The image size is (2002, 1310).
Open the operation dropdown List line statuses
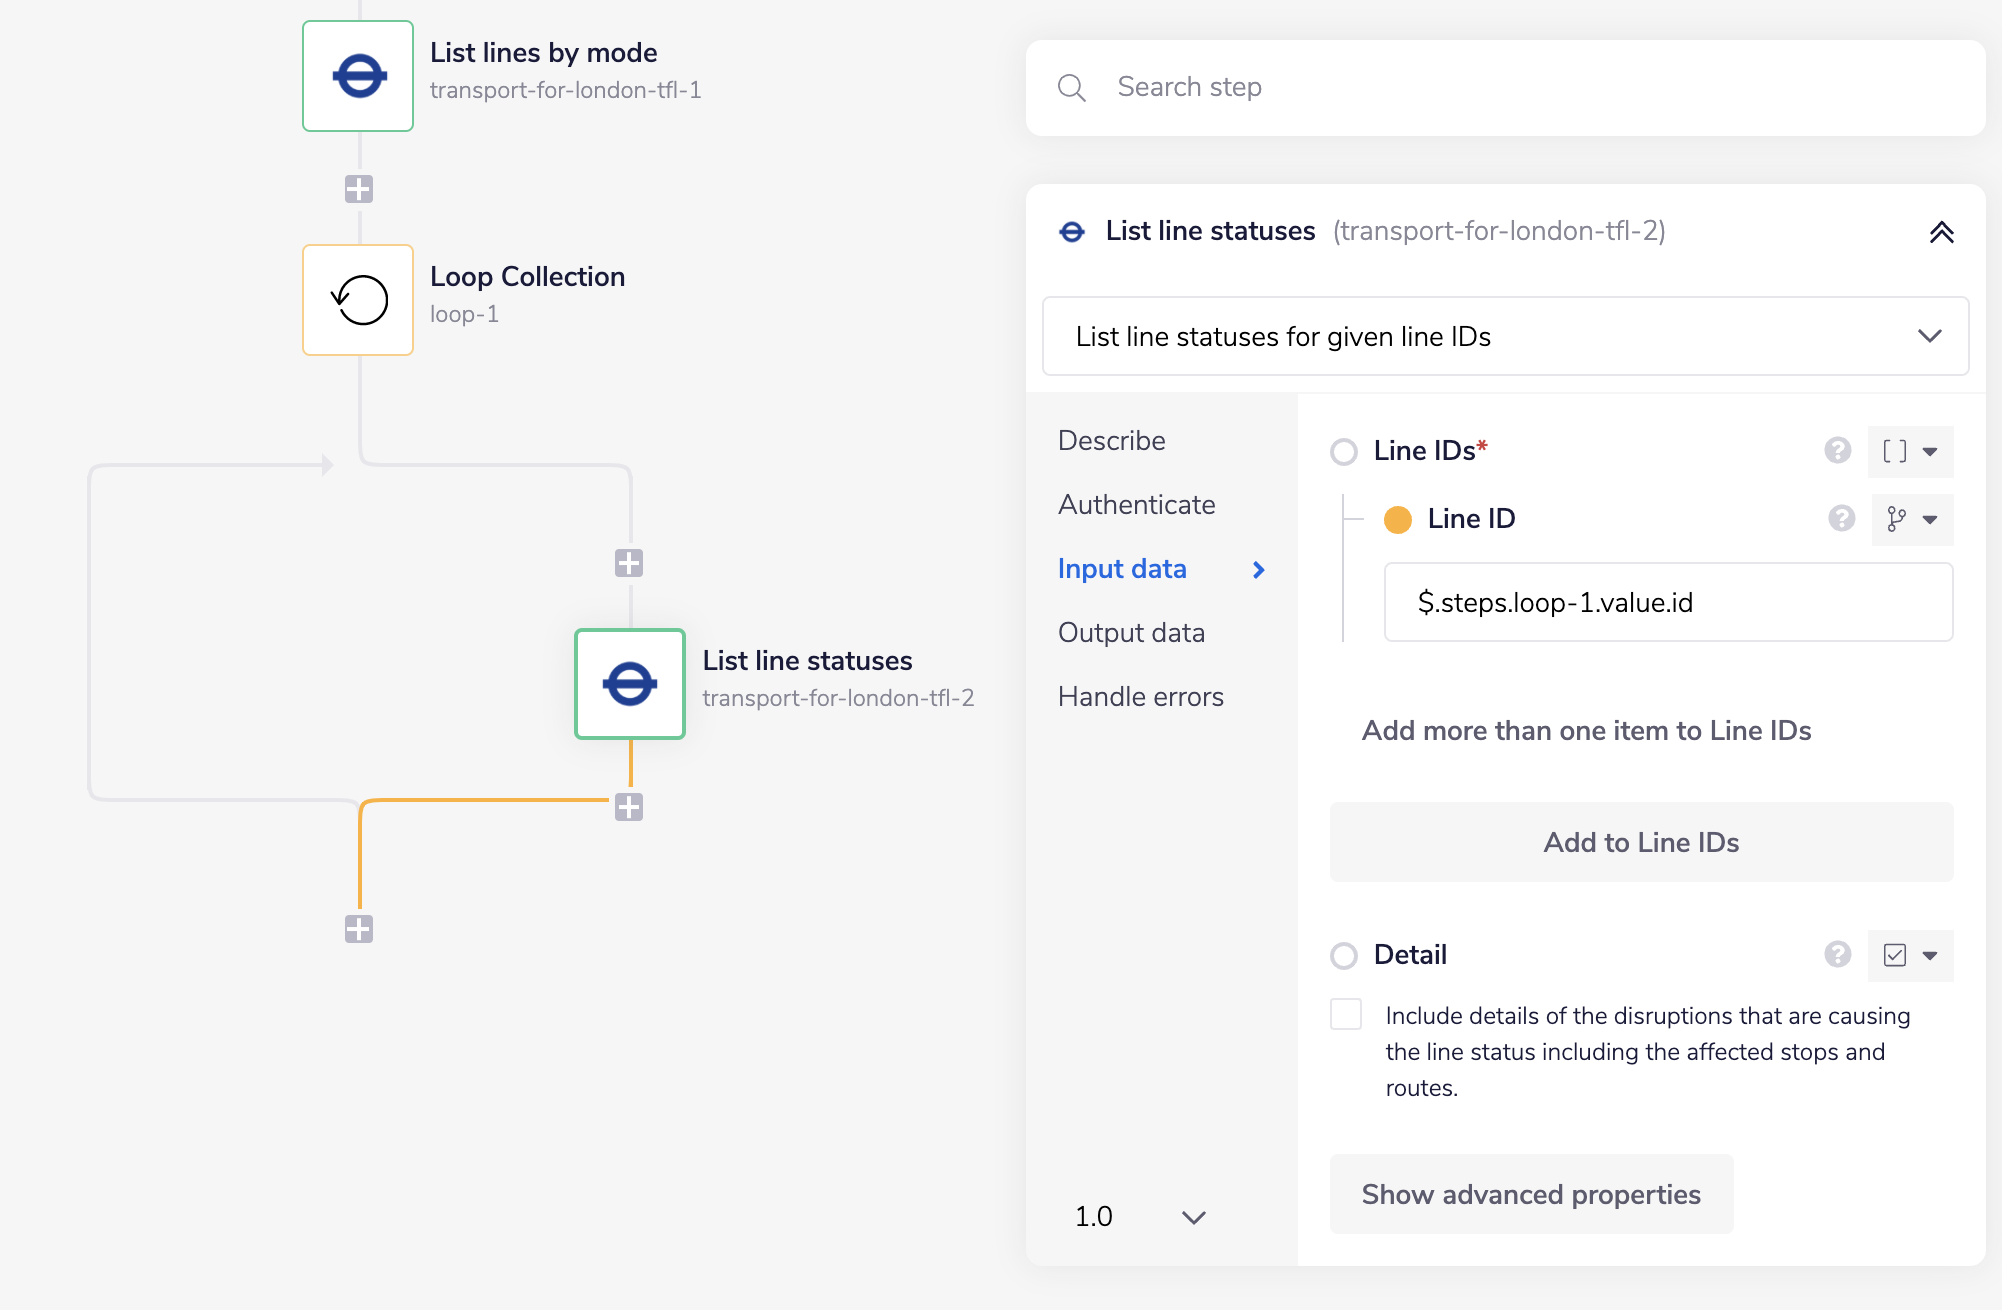[x=1505, y=336]
